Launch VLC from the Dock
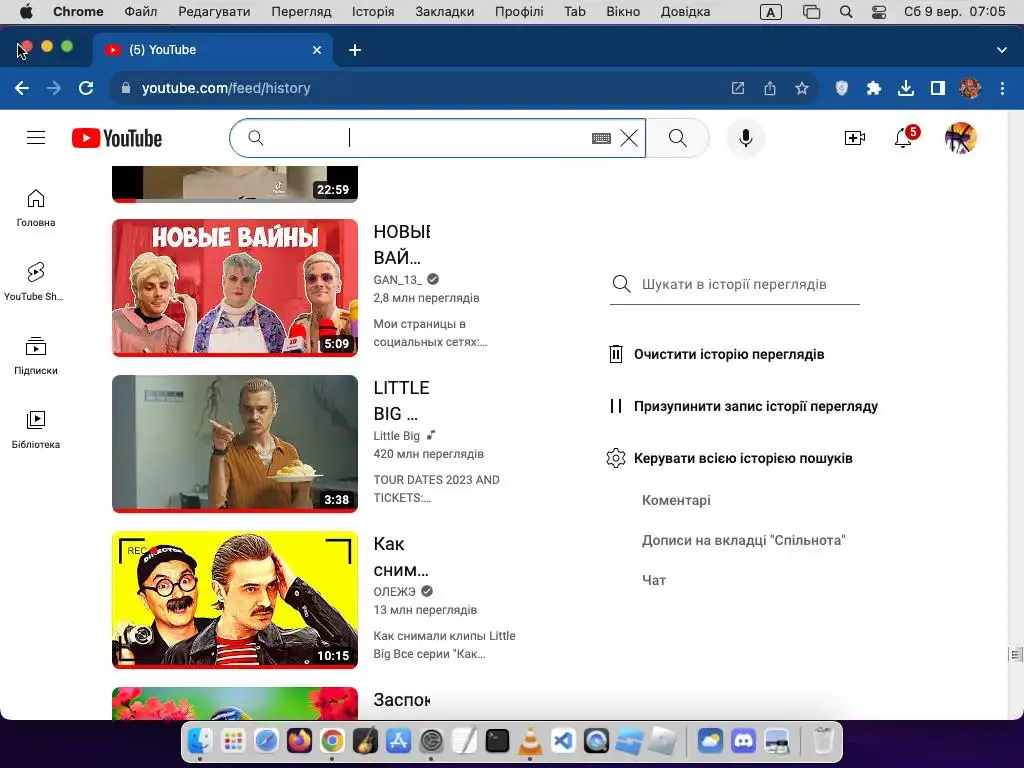 [530, 741]
